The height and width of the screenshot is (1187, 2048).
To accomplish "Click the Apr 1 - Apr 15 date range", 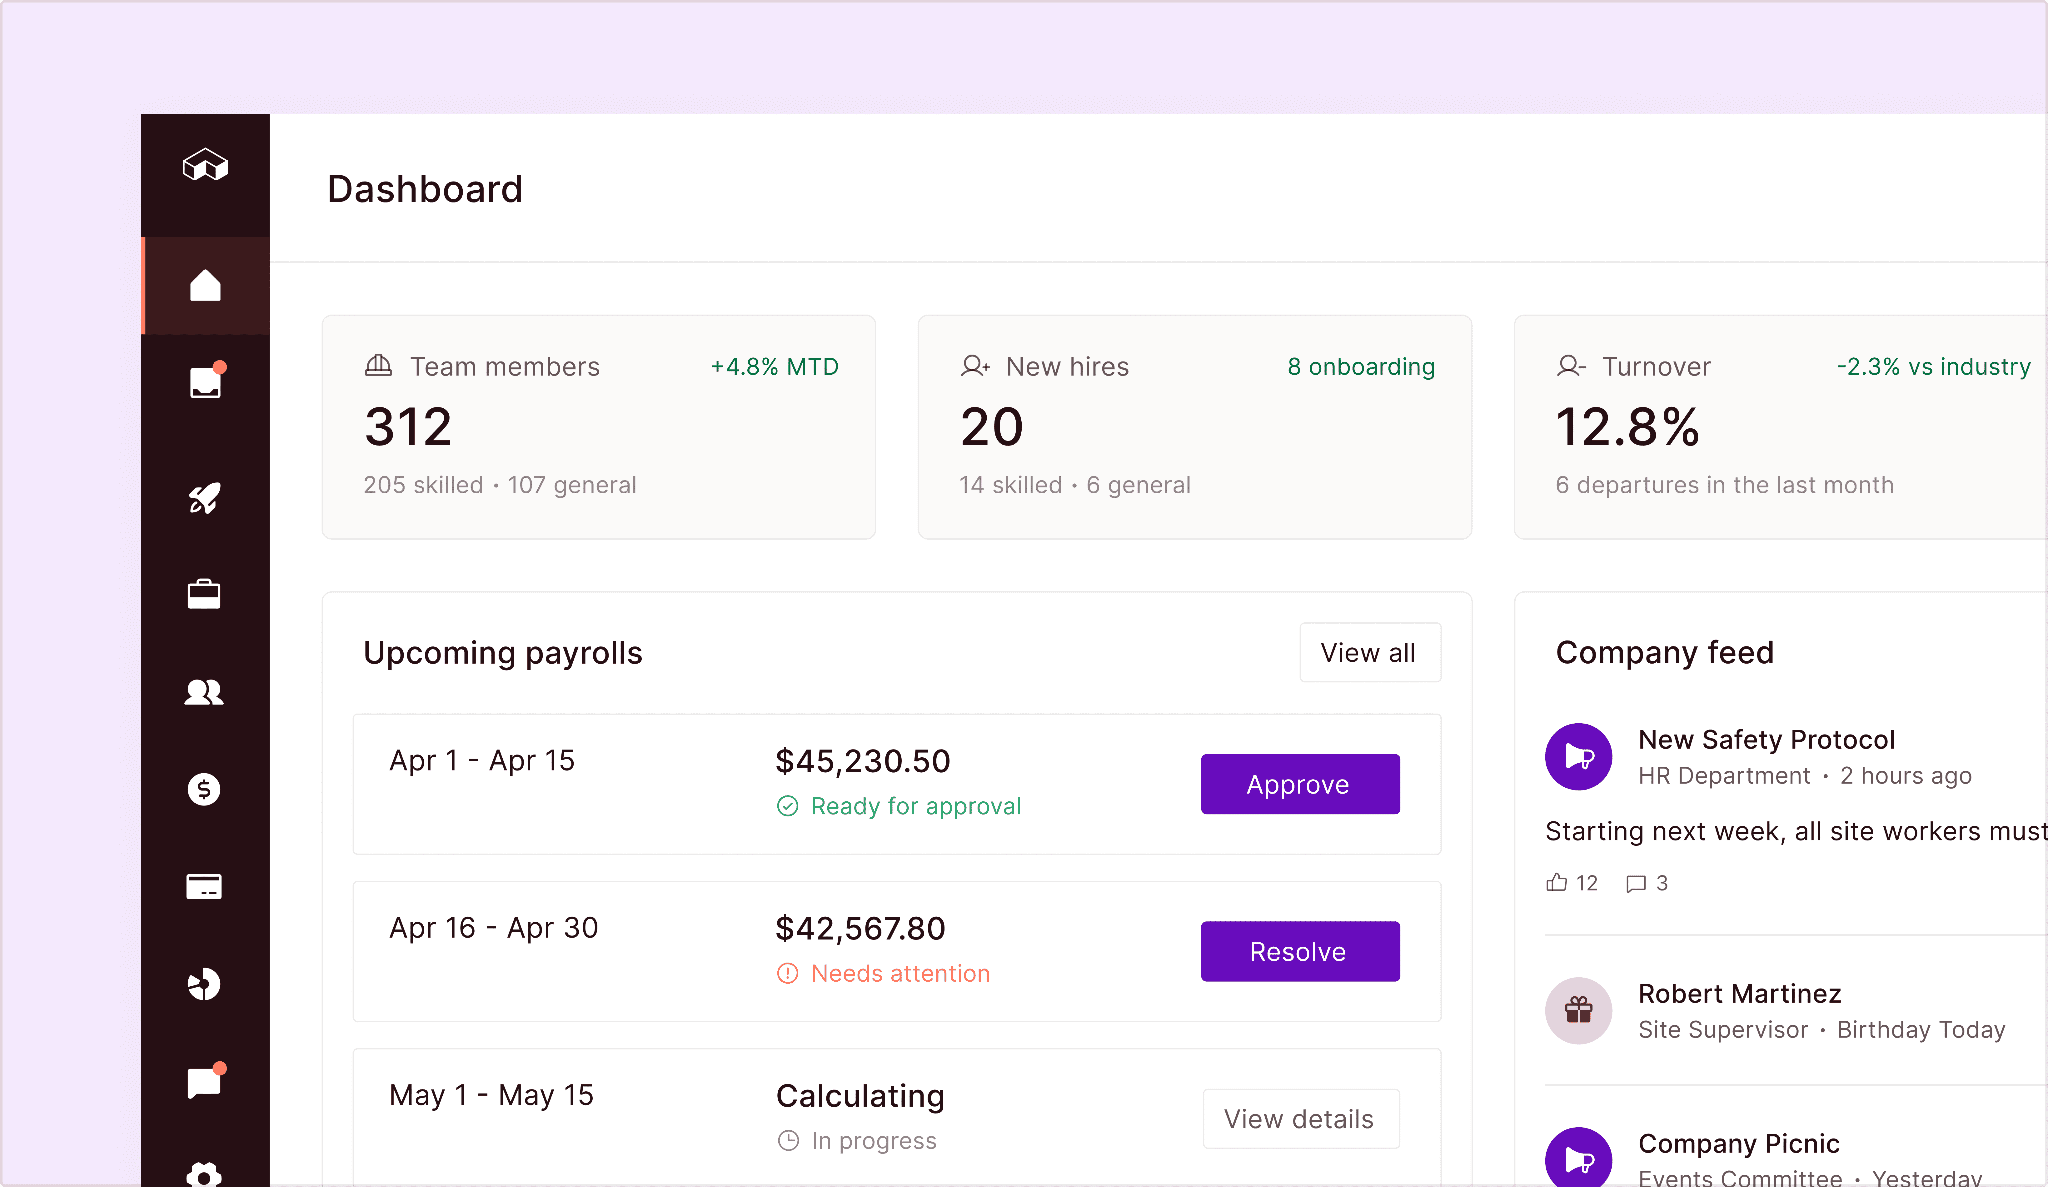I will (482, 761).
